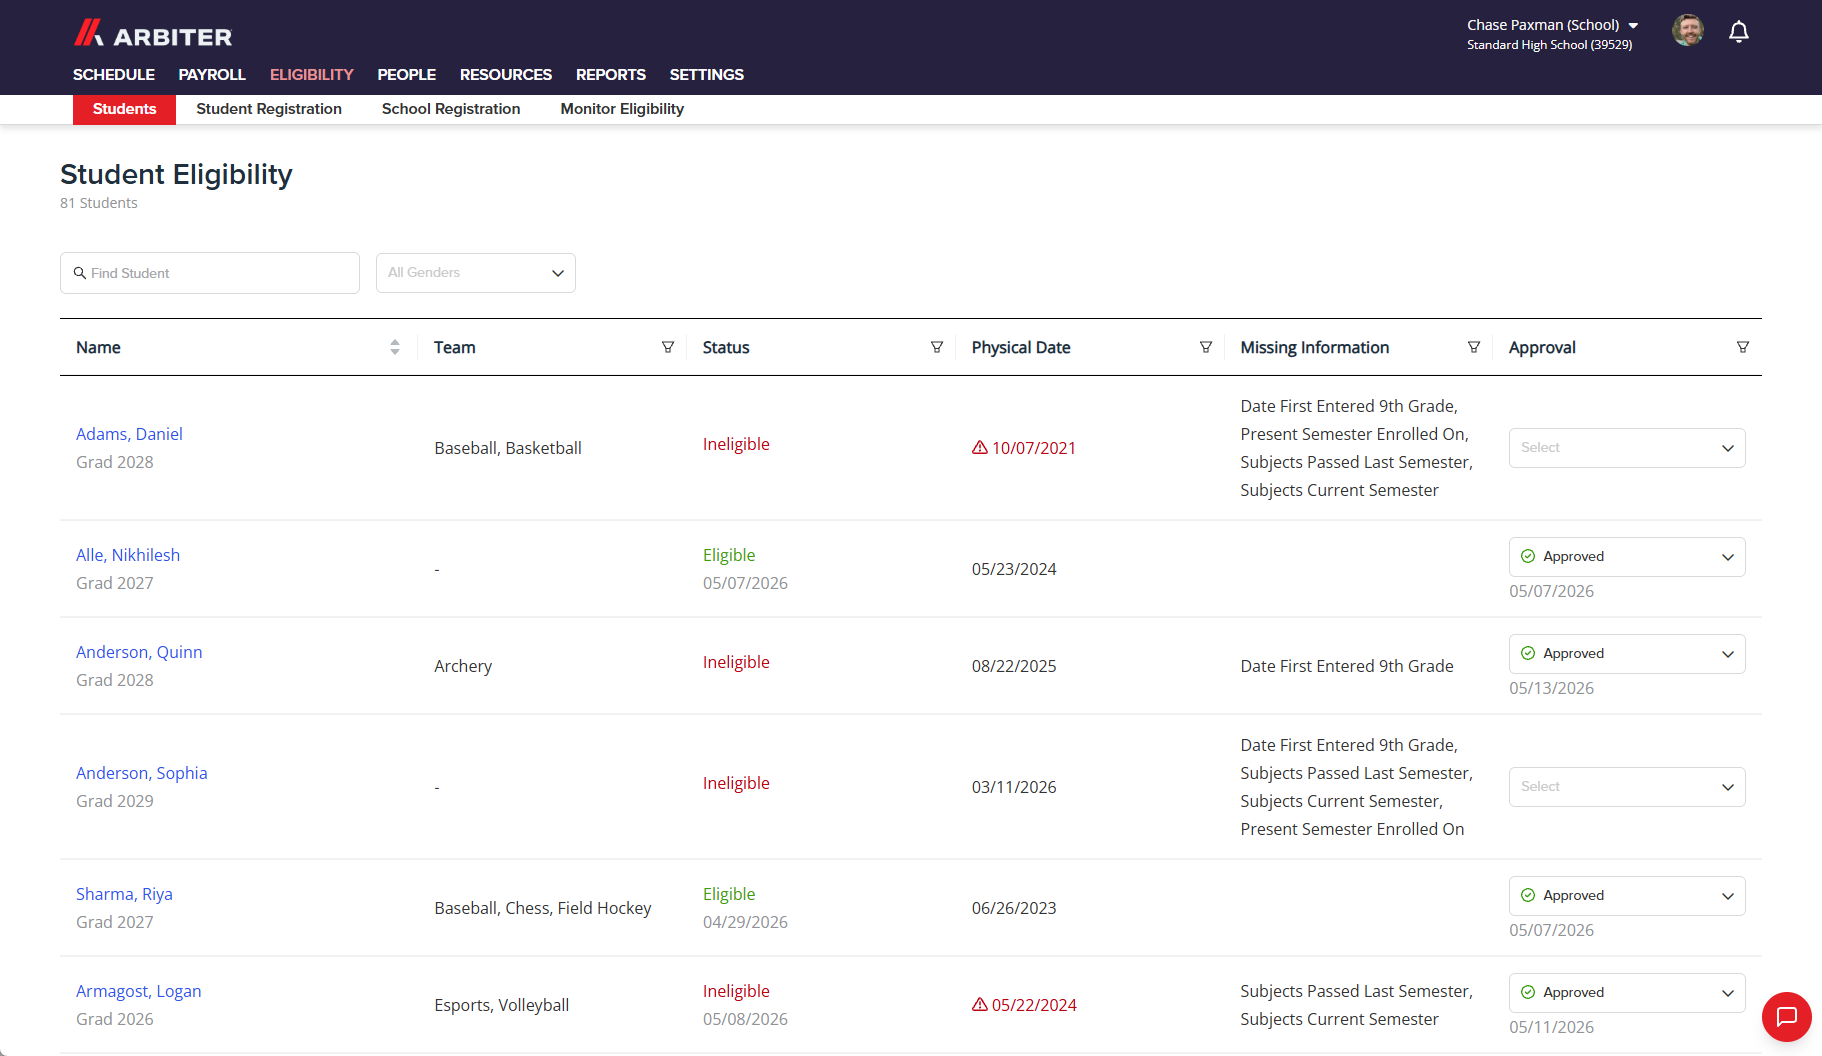
Task: Click the user profile avatar
Action: click(1688, 30)
